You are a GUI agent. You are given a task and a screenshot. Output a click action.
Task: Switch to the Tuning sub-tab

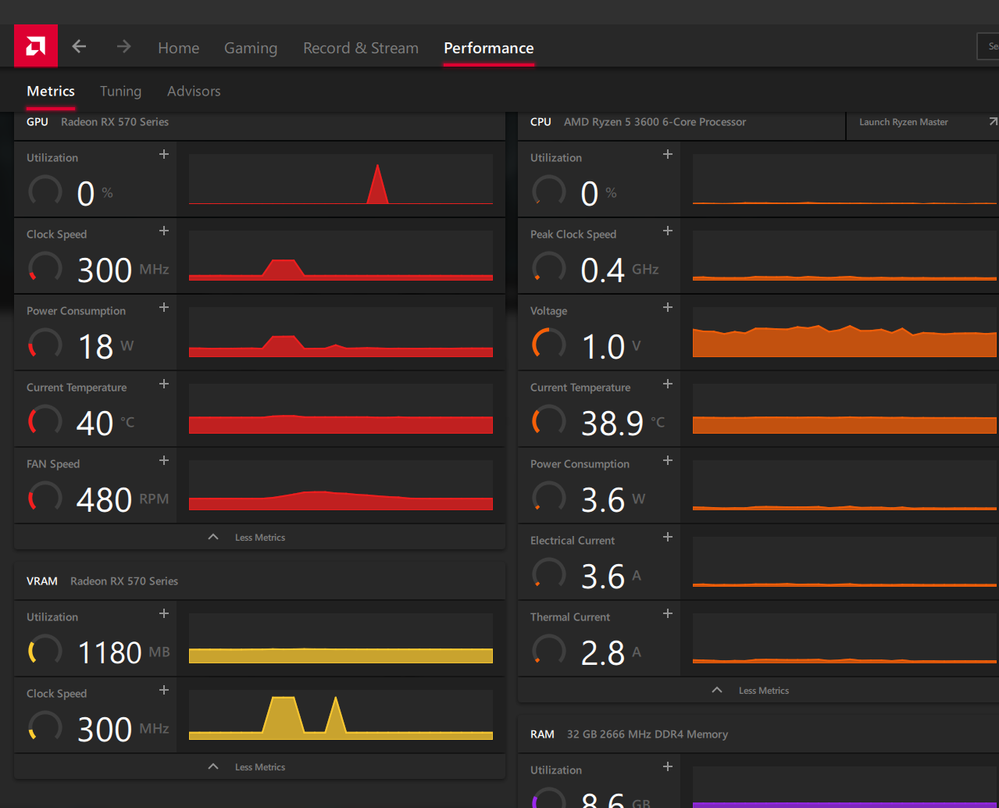pyautogui.click(x=120, y=91)
